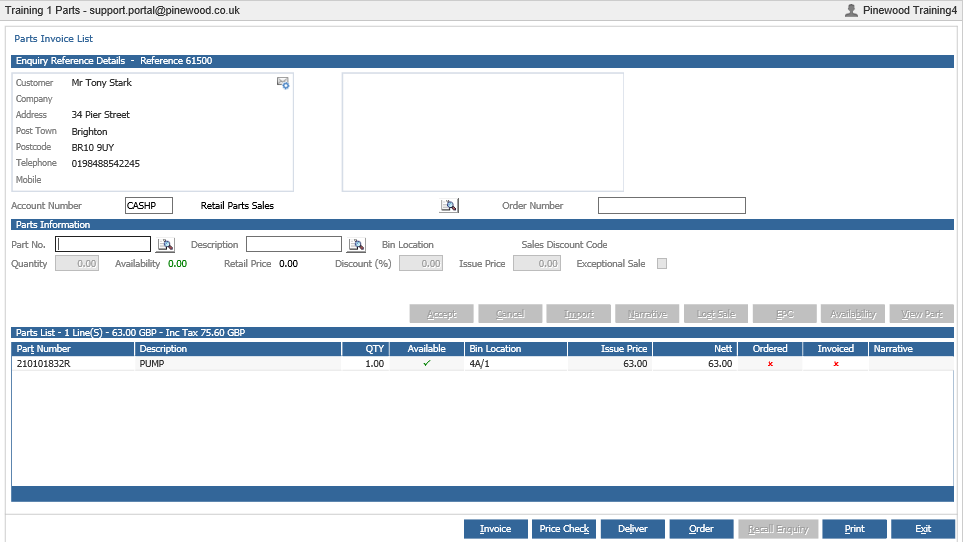Select bin location 4A/1 cell
963x542 pixels.
pos(516,363)
